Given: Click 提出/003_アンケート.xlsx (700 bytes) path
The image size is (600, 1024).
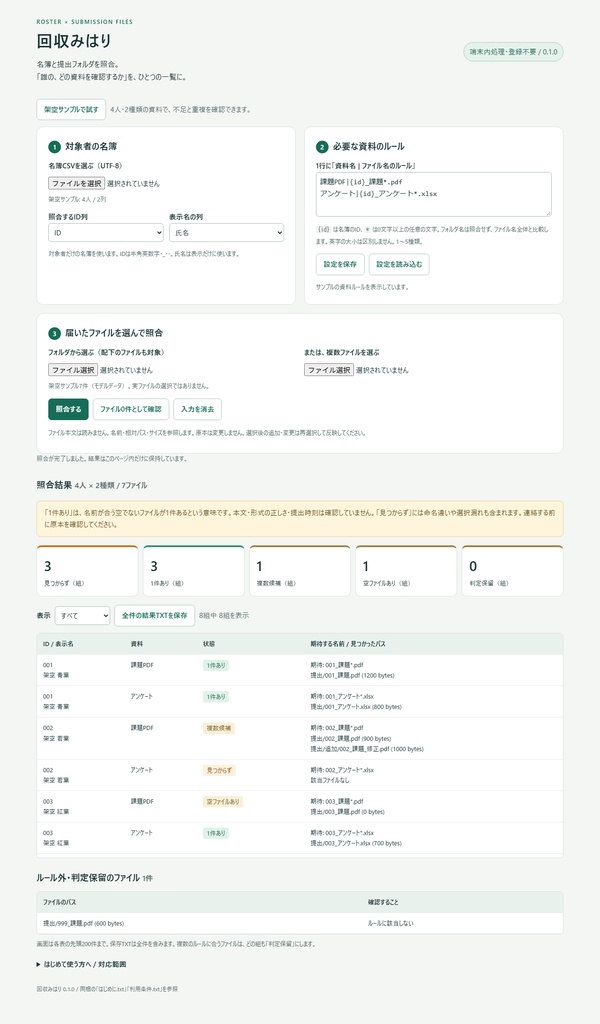Looking at the screenshot, I should [356, 844].
